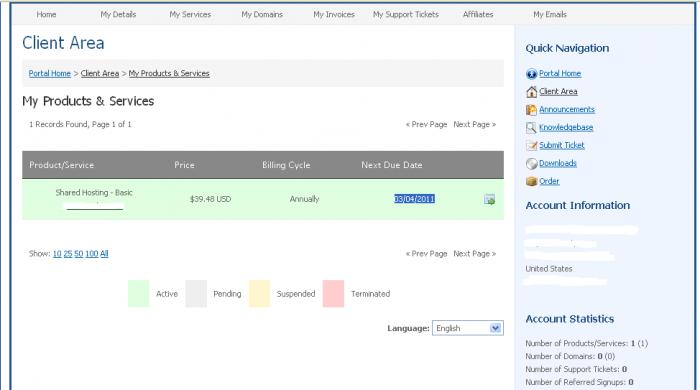Show 50 records per page

[x=79, y=253]
